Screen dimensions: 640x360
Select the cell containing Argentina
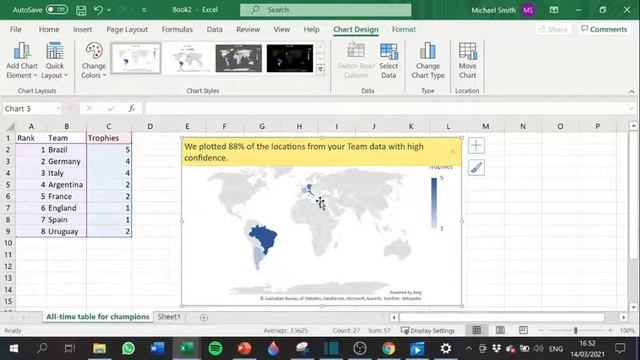click(x=66, y=185)
